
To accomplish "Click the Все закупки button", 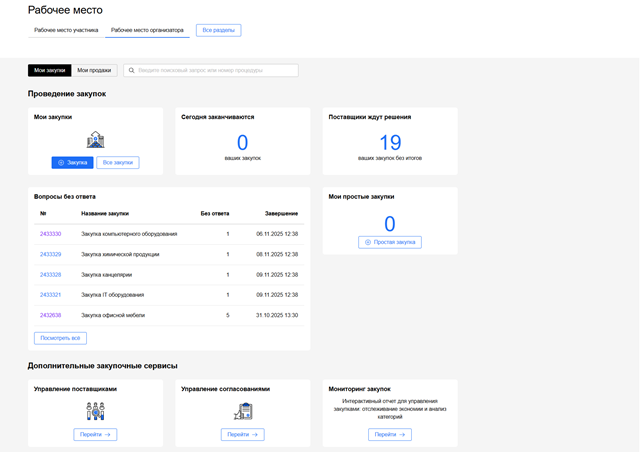I will pyautogui.click(x=118, y=162).
